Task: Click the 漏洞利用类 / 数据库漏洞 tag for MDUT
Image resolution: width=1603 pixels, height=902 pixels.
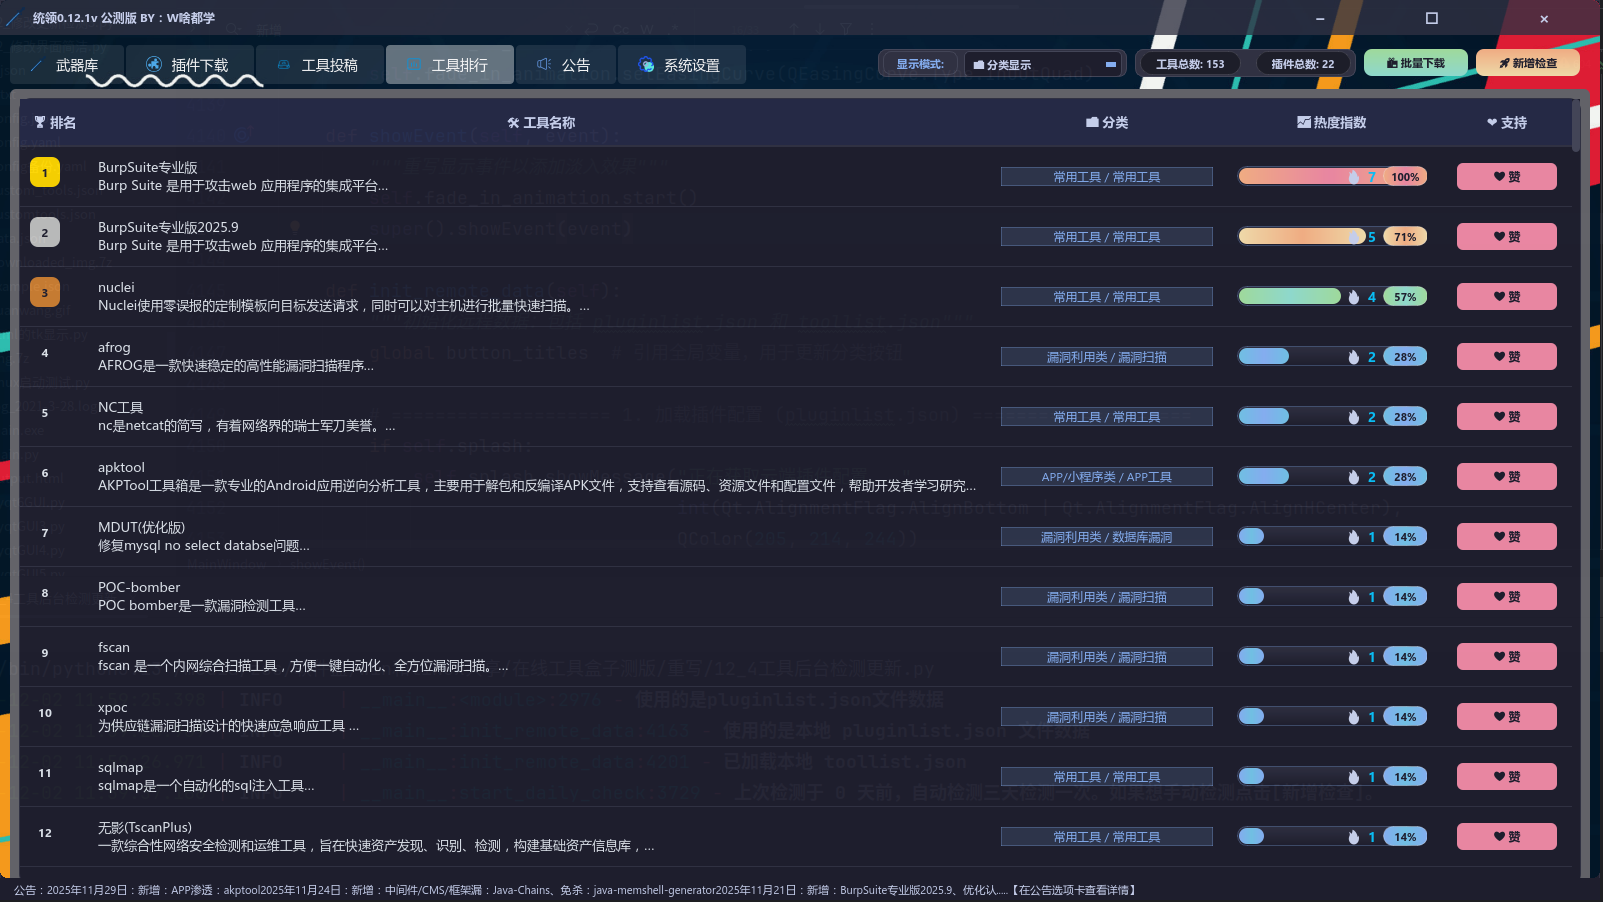Action: click(1106, 537)
